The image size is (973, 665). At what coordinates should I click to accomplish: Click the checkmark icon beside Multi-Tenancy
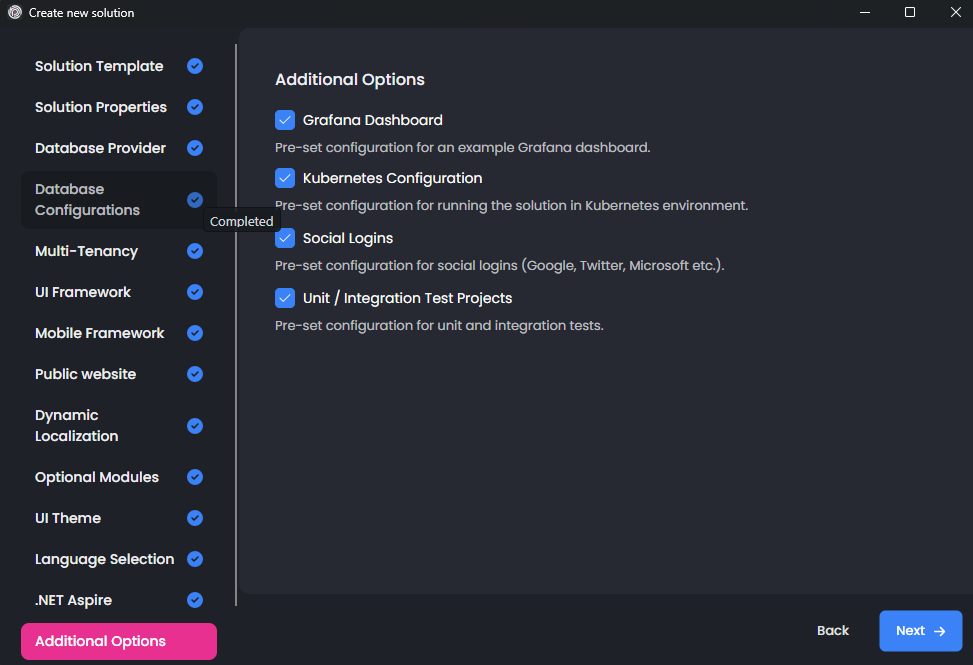pyautogui.click(x=195, y=251)
